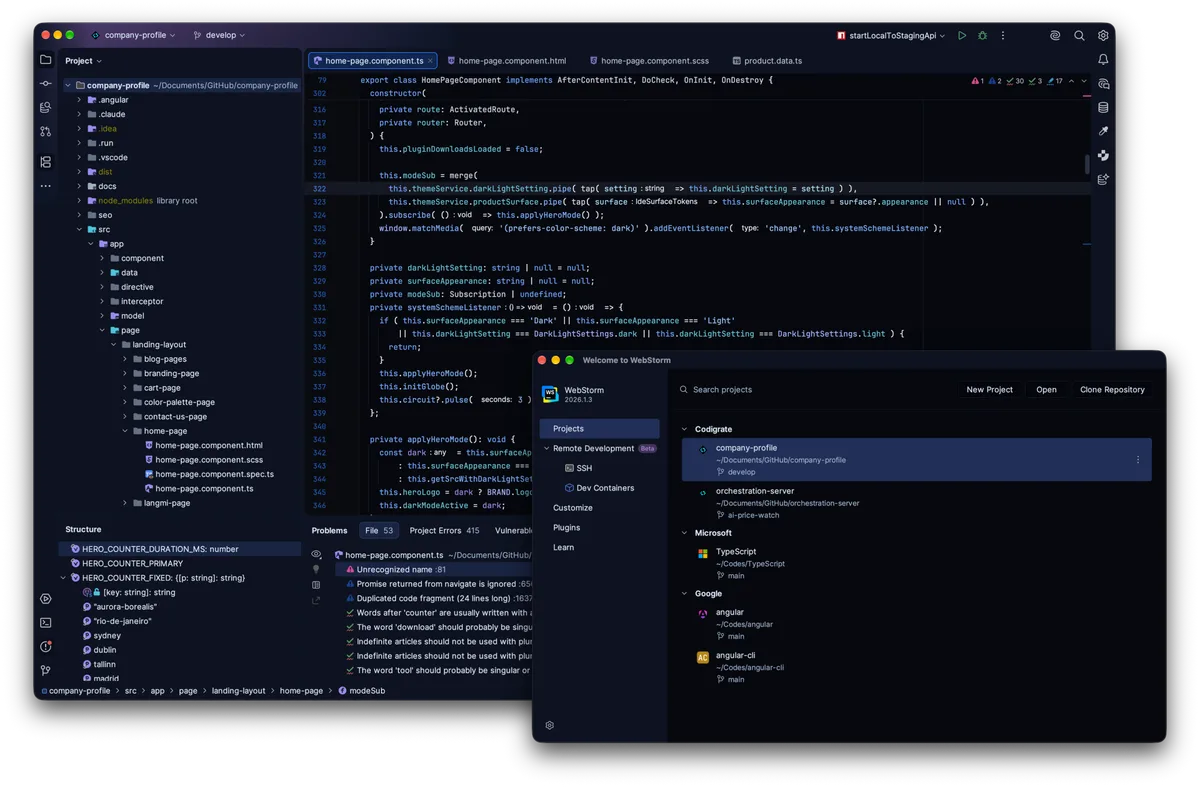Screen dimensions: 1200x787
Task: Open the develop branch dropdown
Action: (219, 35)
